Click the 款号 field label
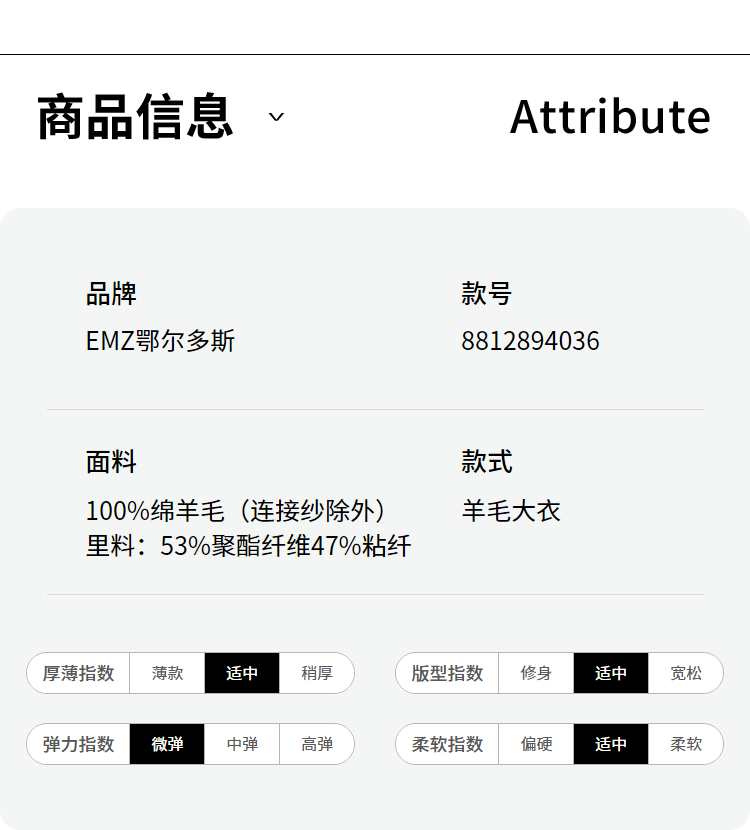 [486, 293]
